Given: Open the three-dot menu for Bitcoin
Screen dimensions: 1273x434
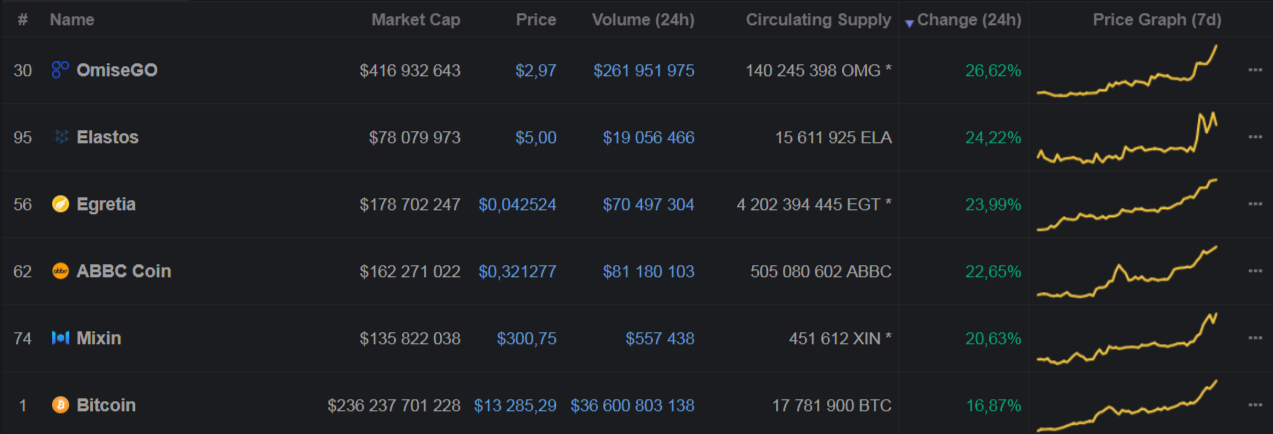Looking at the screenshot, I should [1255, 405].
